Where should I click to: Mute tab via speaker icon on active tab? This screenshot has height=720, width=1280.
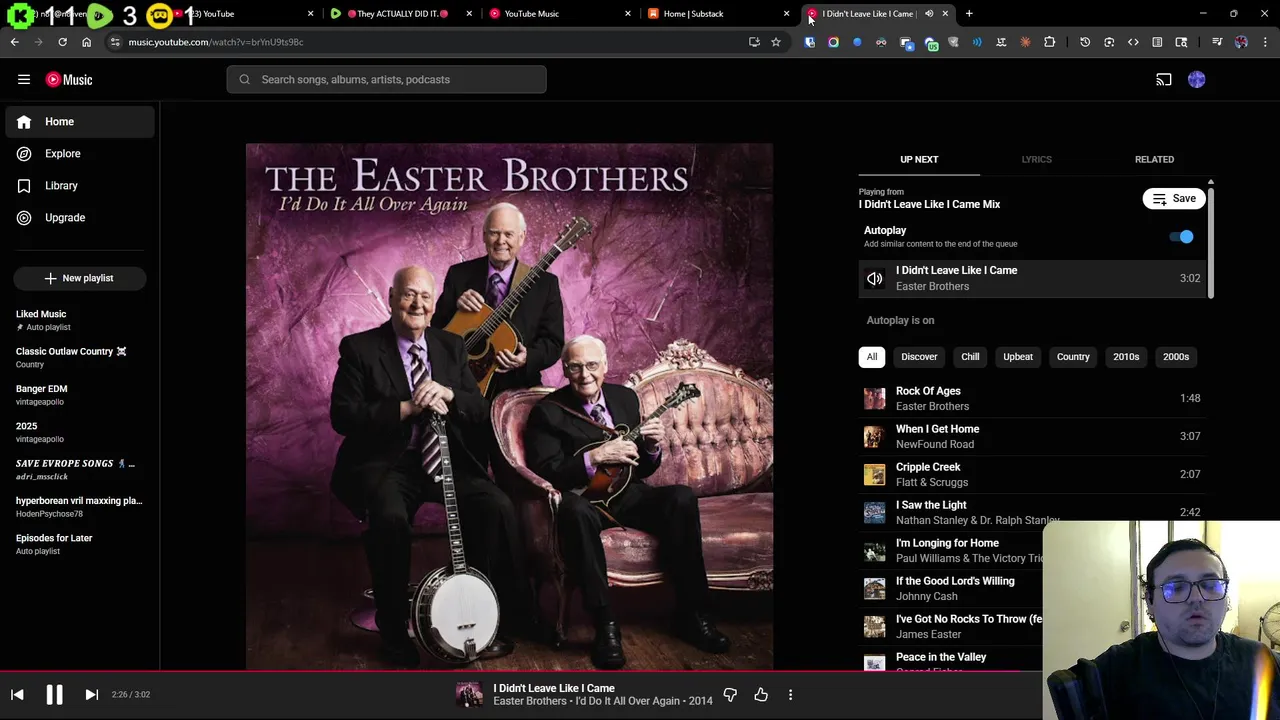(x=929, y=14)
